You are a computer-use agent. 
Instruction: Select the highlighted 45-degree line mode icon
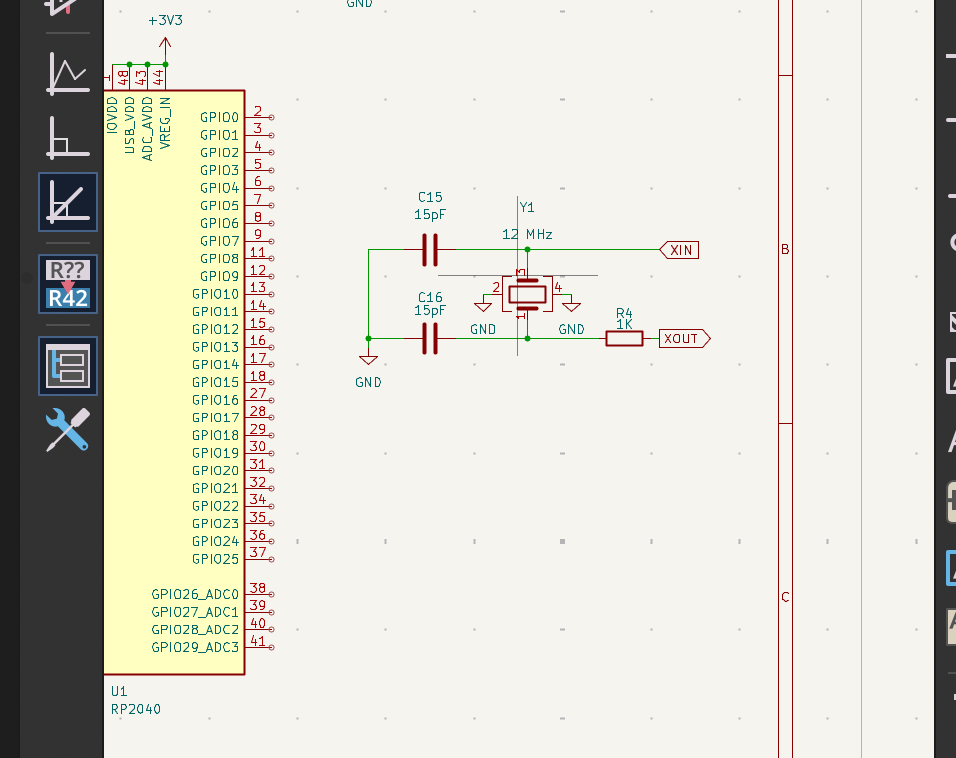pos(66,202)
